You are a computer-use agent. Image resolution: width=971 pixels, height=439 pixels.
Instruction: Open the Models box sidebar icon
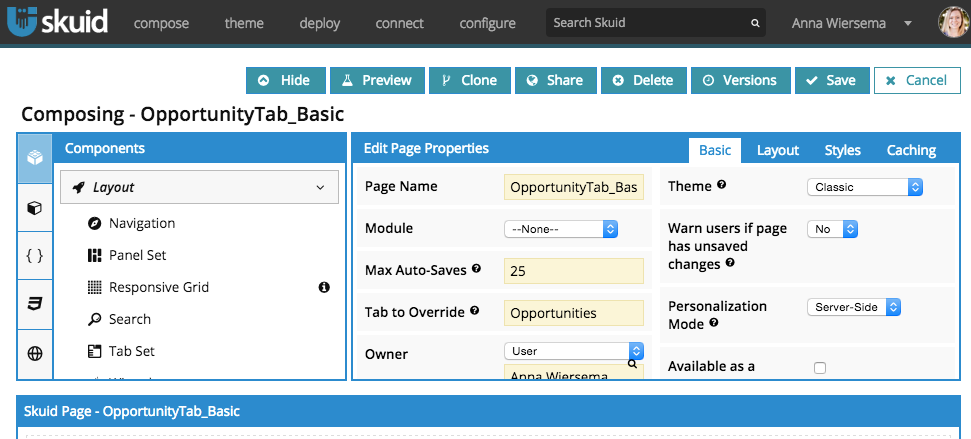click(35, 207)
